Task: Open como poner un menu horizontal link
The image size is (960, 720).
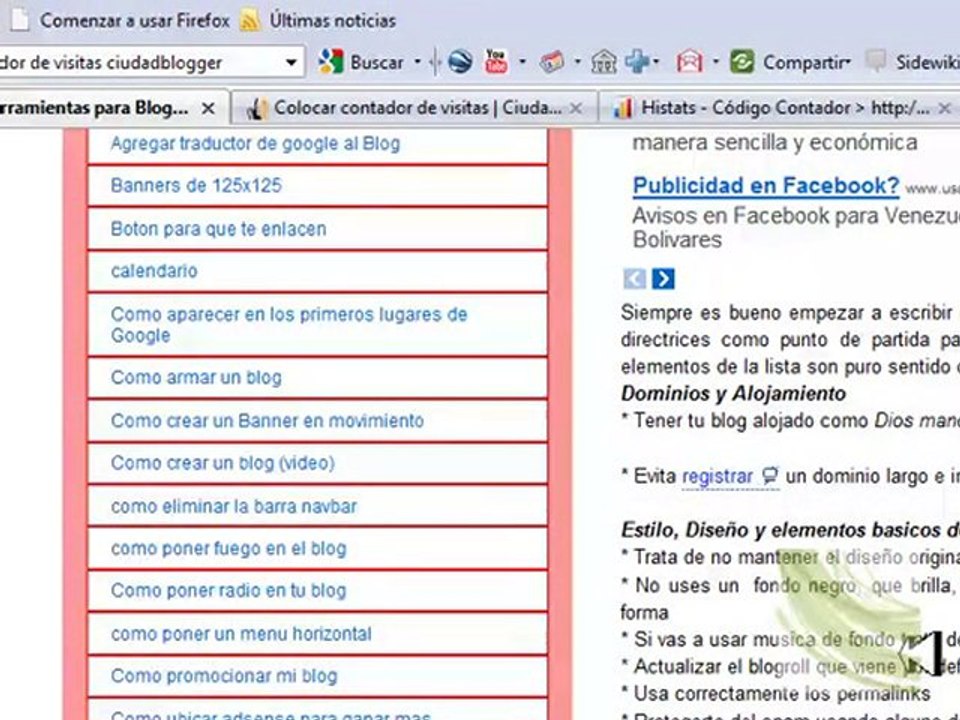Action: [x=241, y=634]
